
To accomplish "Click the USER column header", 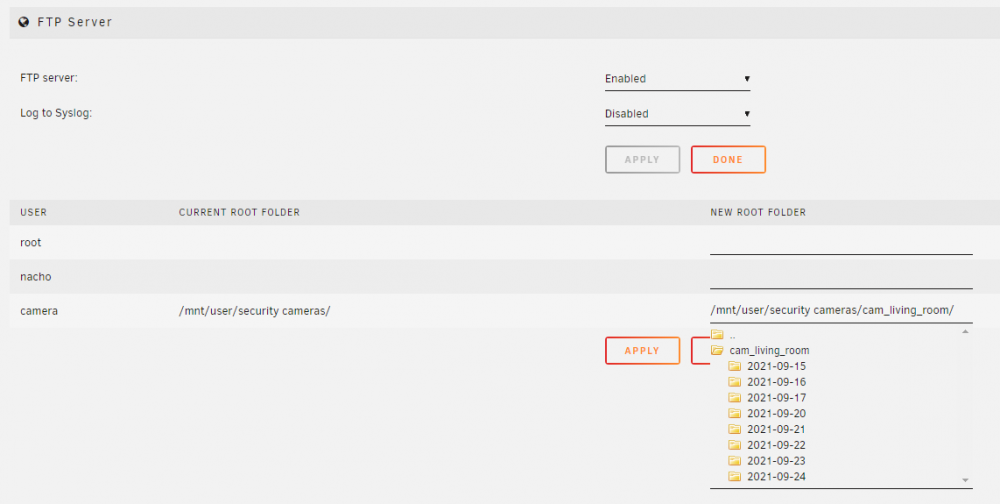I will (x=33, y=212).
